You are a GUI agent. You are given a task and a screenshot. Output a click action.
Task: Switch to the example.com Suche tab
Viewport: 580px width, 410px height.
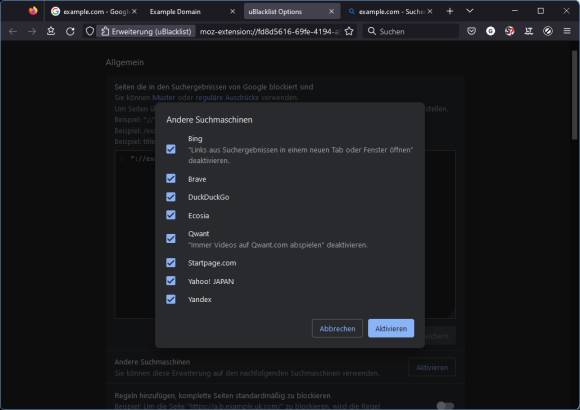(390, 11)
